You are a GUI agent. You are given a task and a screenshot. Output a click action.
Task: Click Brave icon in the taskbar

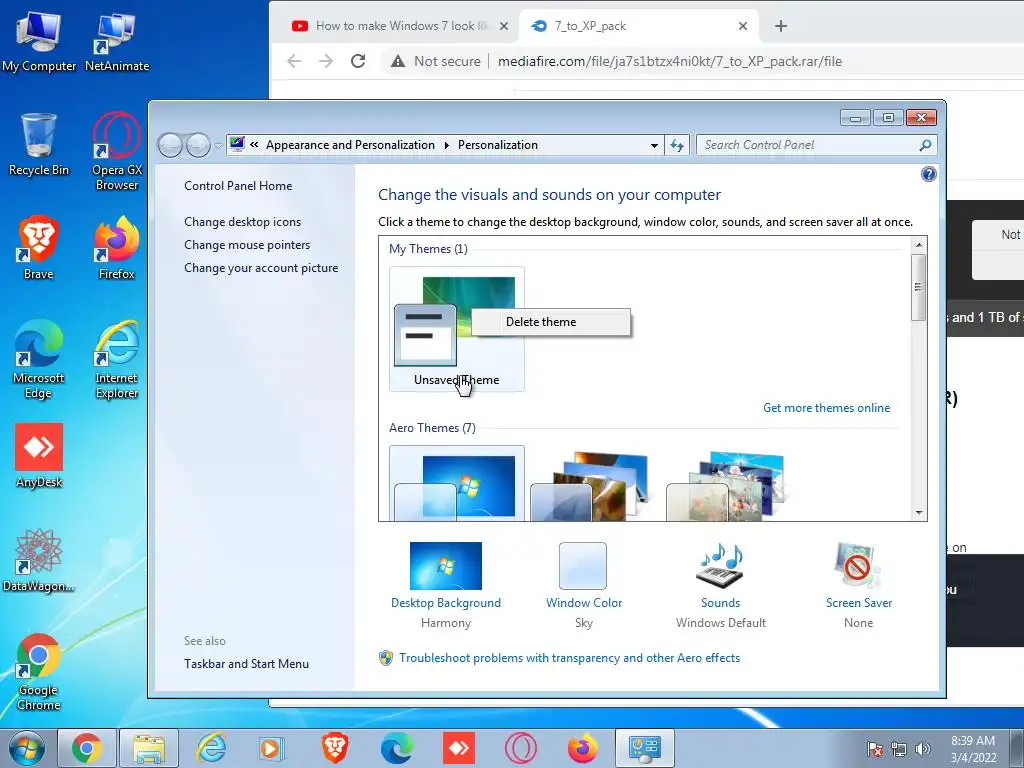(x=334, y=748)
